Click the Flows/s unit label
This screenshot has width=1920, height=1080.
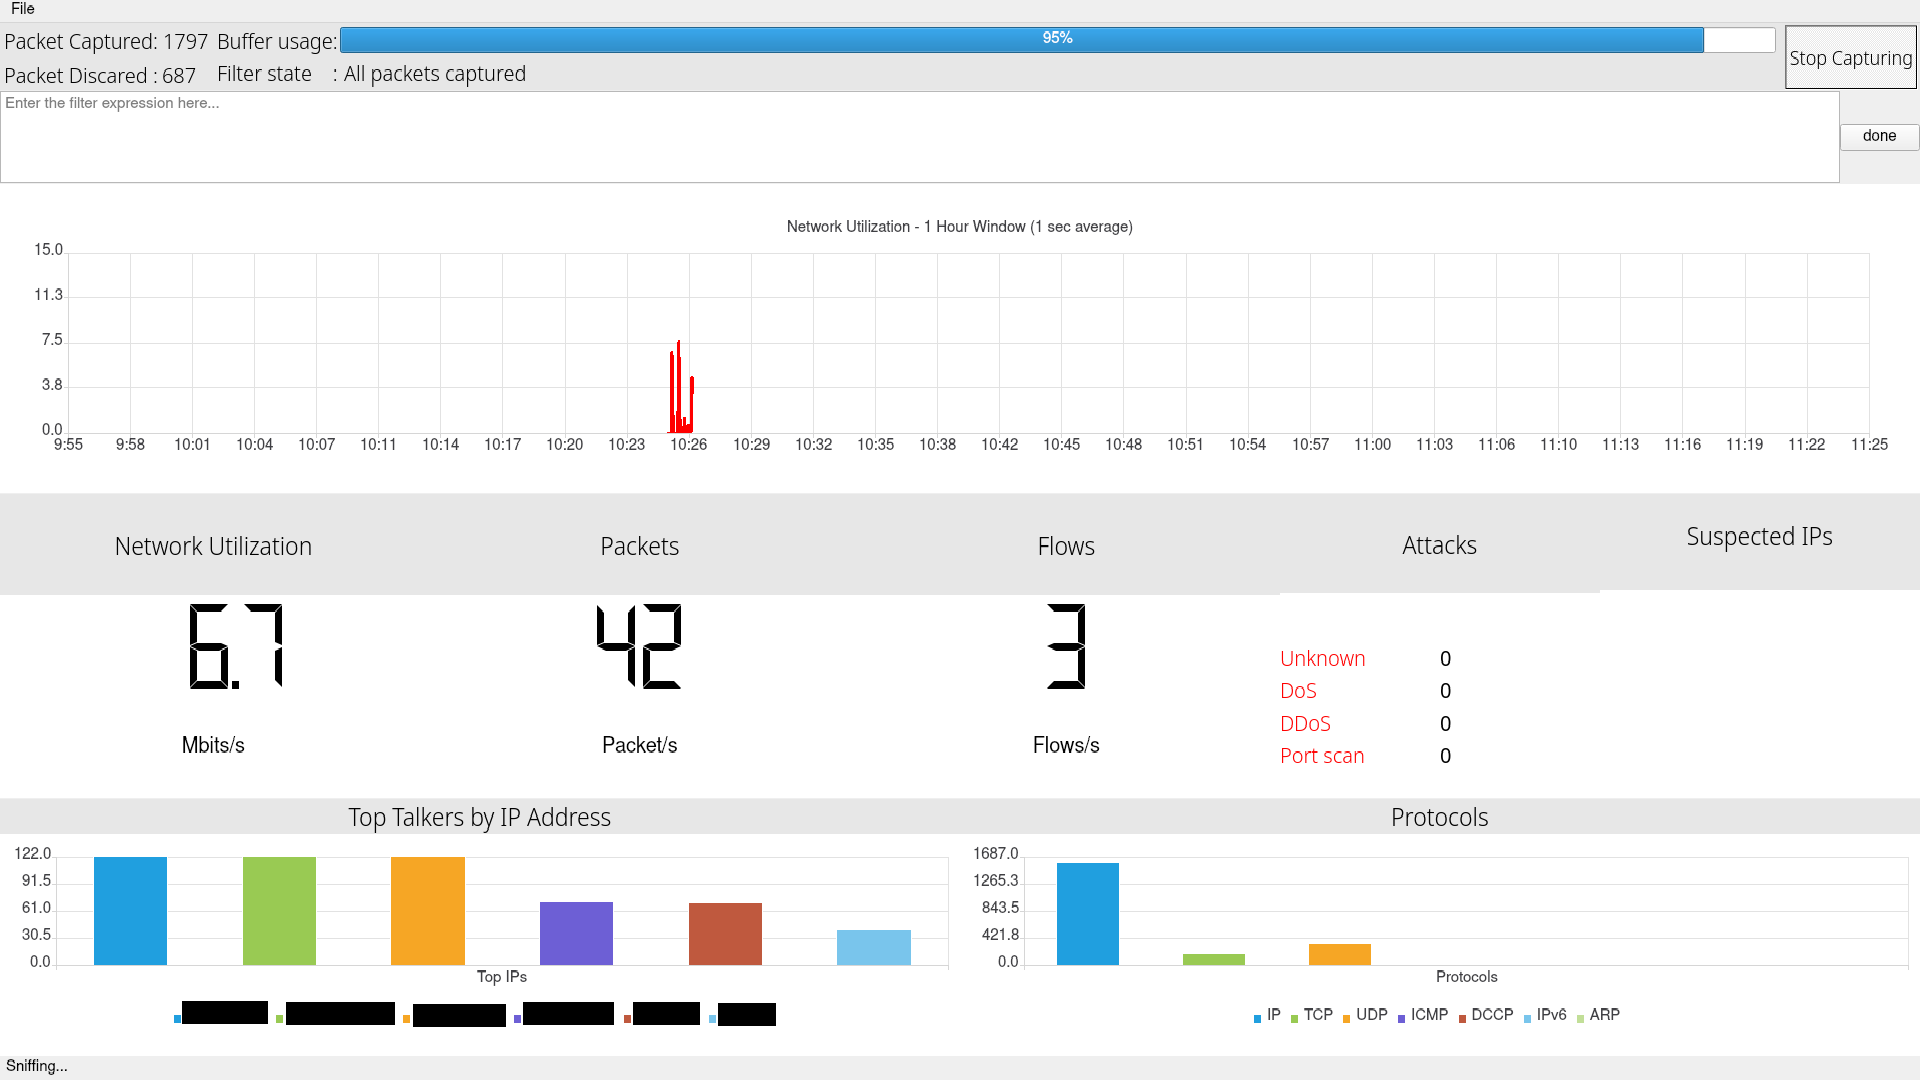click(1066, 745)
